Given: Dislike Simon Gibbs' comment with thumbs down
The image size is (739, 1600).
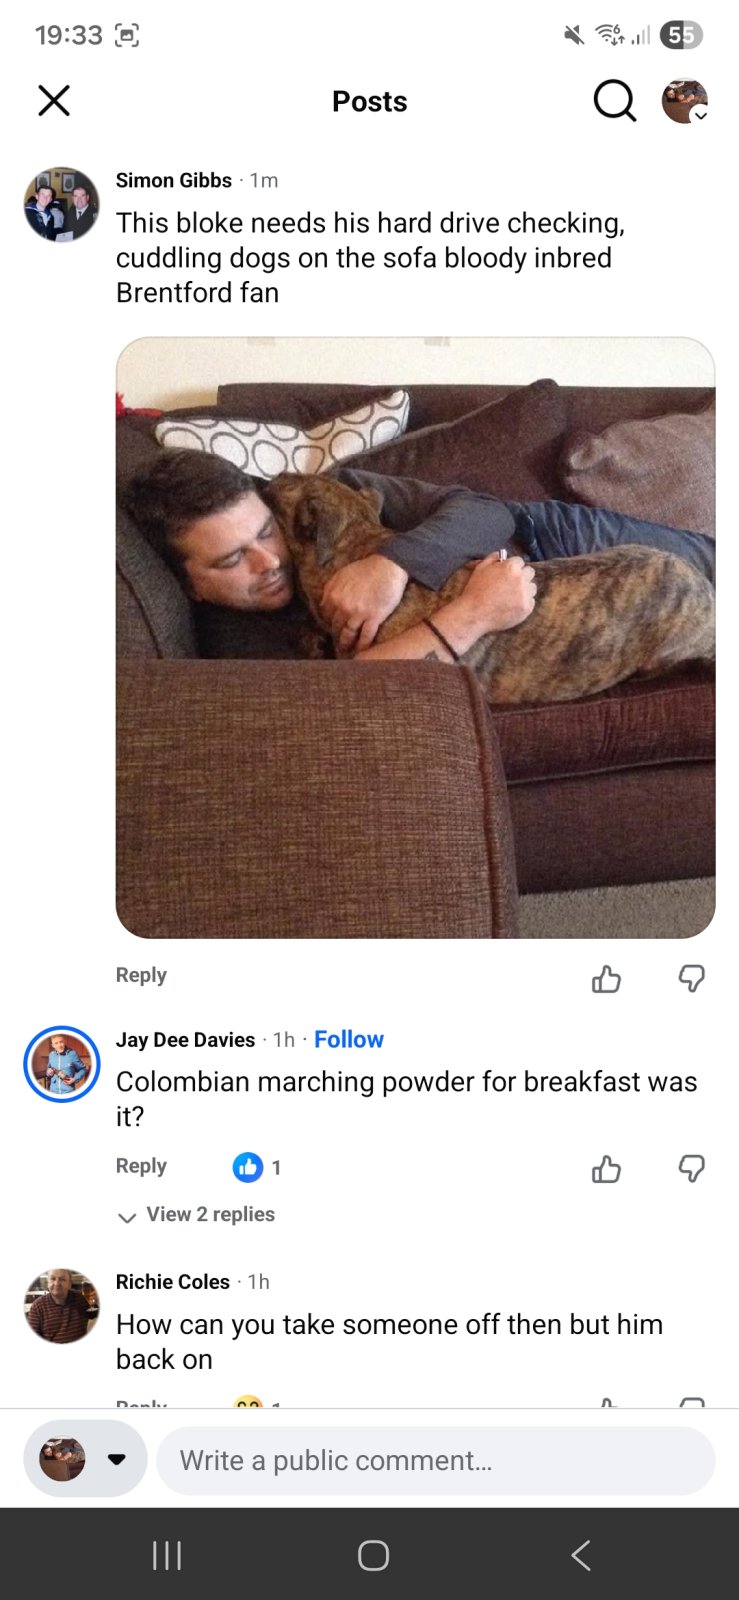Looking at the screenshot, I should (691, 978).
